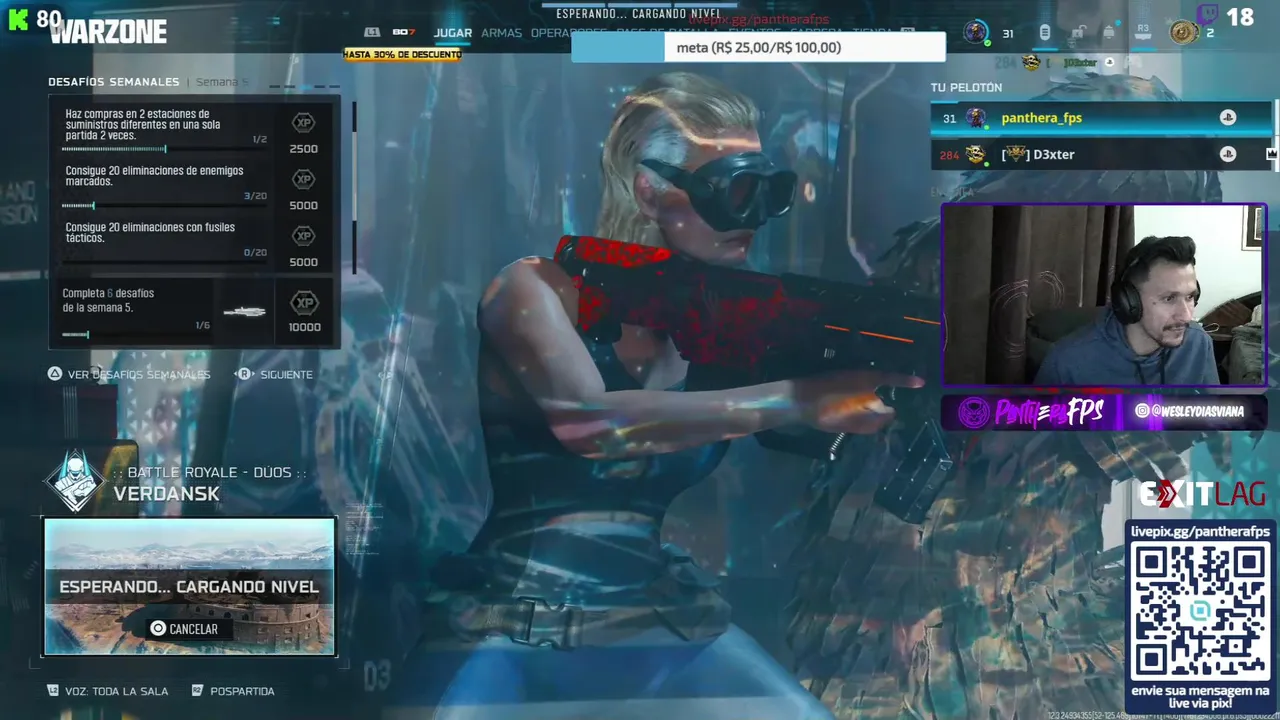The height and width of the screenshot is (720, 1280).
Task: Click XP icon for marked enemies challenge
Action: click(303, 179)
